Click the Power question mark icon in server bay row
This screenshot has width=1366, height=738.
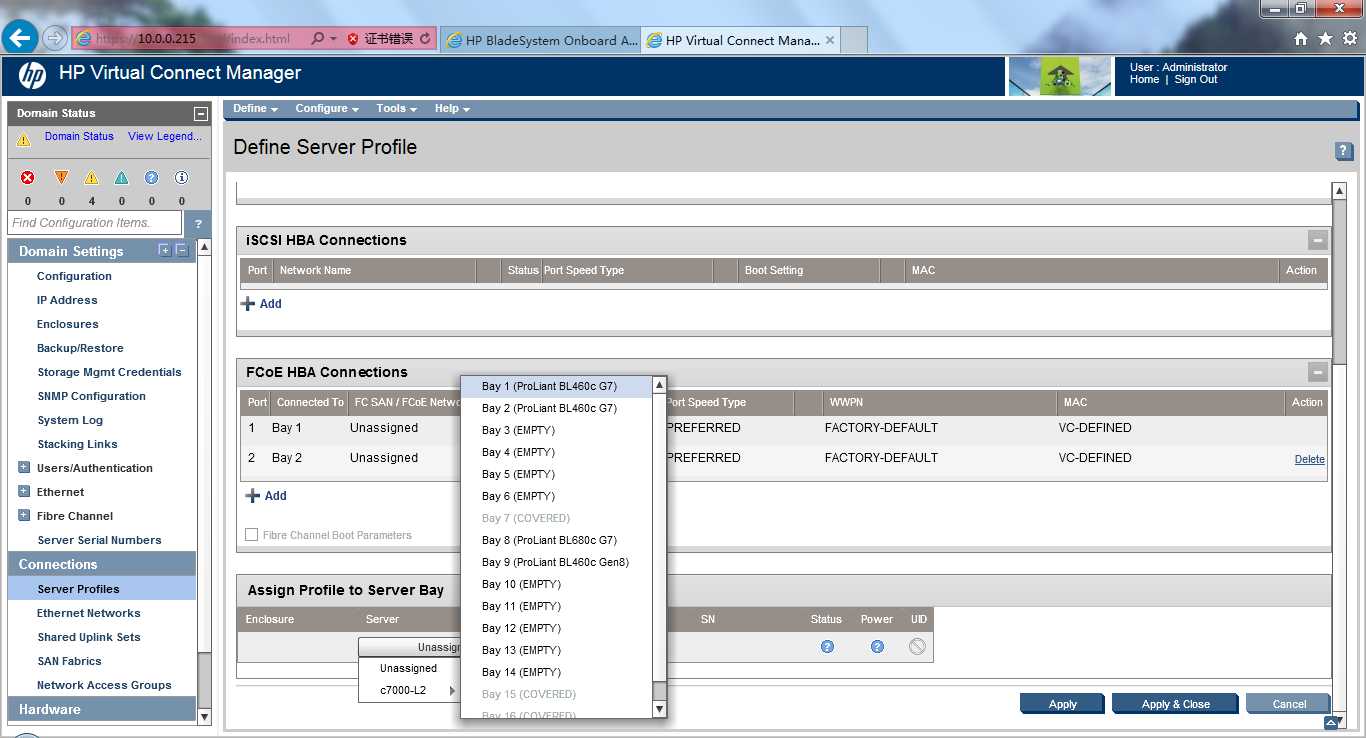click(x=877, y=647)
